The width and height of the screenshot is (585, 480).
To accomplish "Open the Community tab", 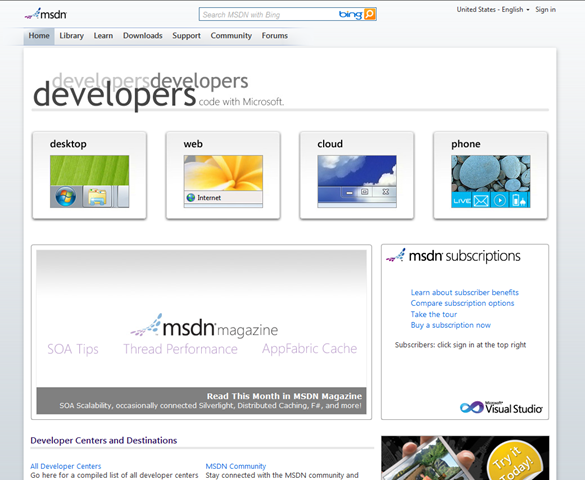I will pos(231,36).
